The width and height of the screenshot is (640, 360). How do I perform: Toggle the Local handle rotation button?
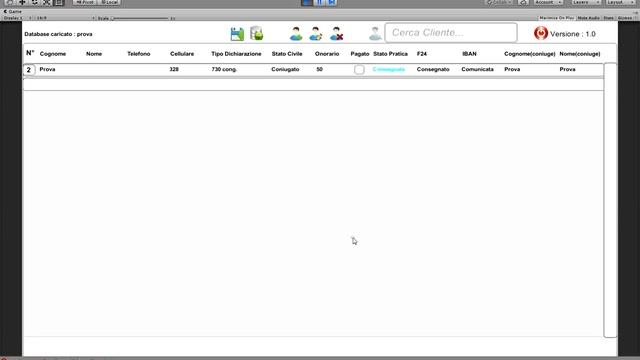(x=109, y=2)
